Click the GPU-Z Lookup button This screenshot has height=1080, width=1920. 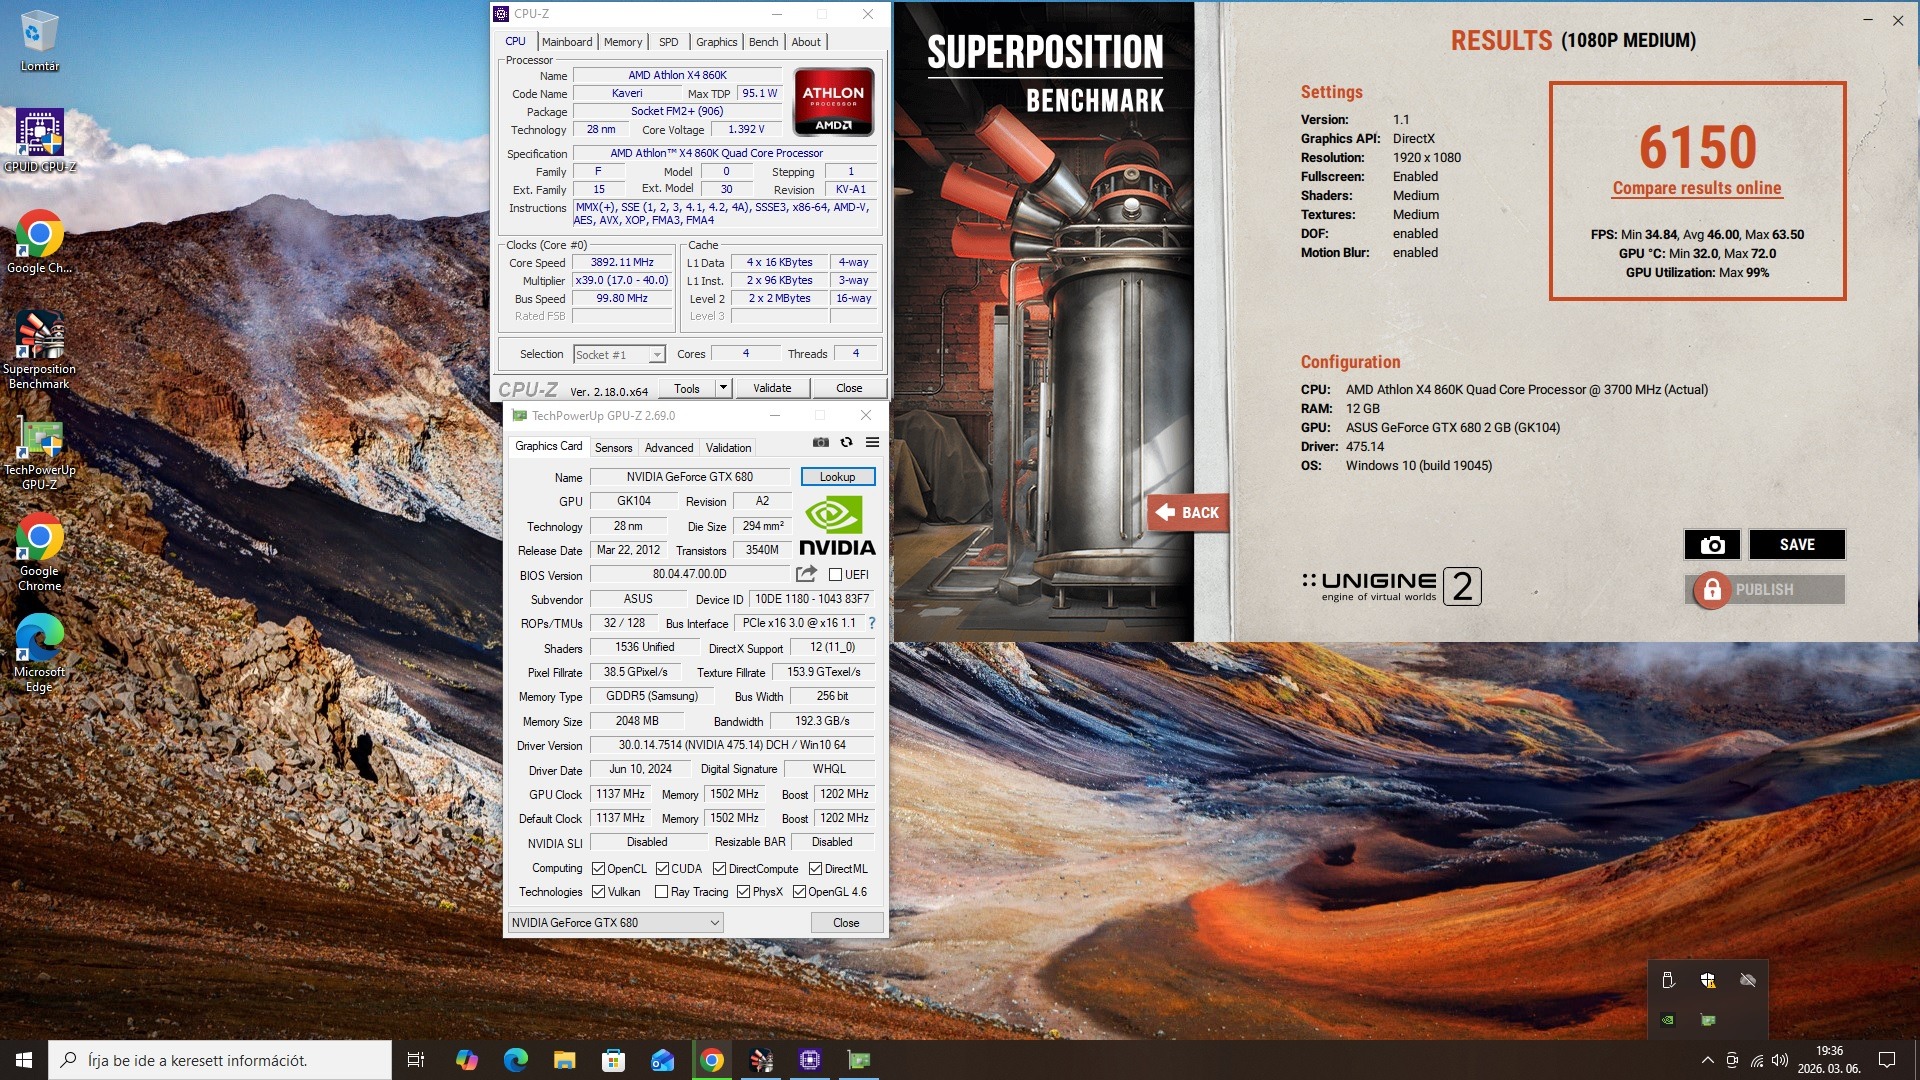pos(837,477)
